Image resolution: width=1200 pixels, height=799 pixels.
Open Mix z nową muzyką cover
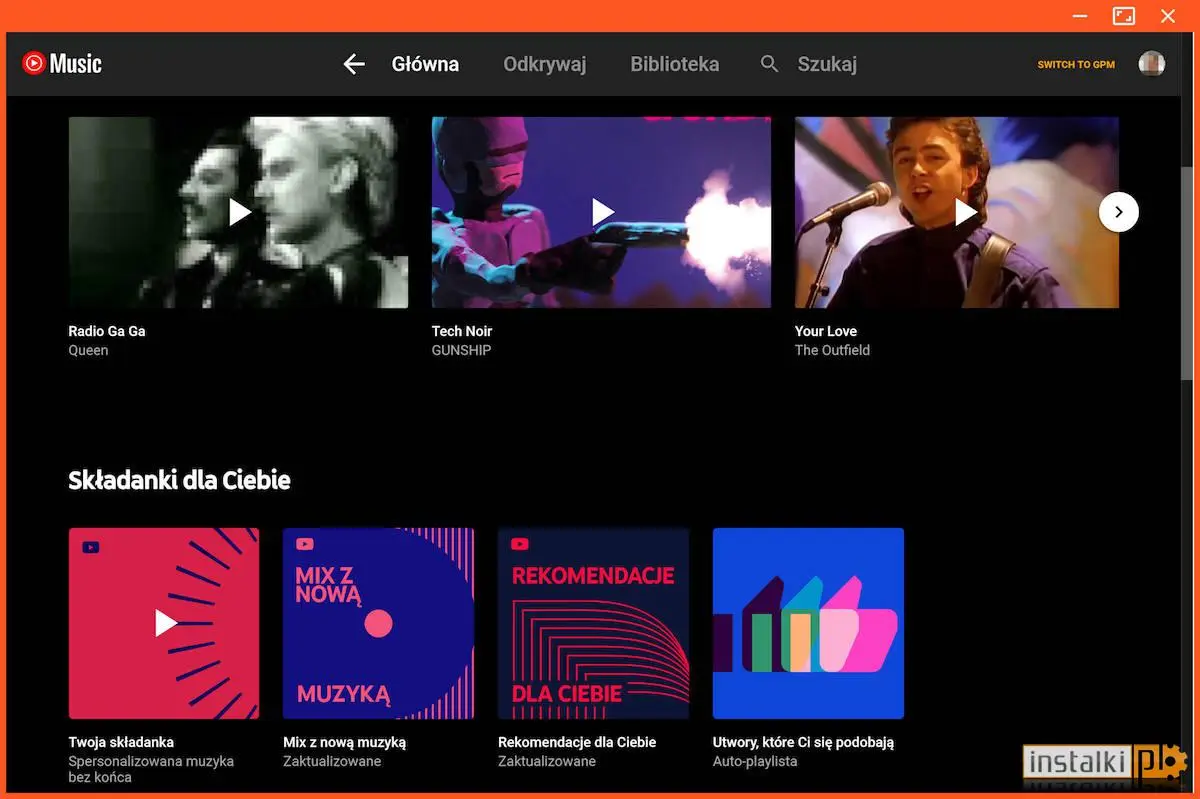coord(379,623)
